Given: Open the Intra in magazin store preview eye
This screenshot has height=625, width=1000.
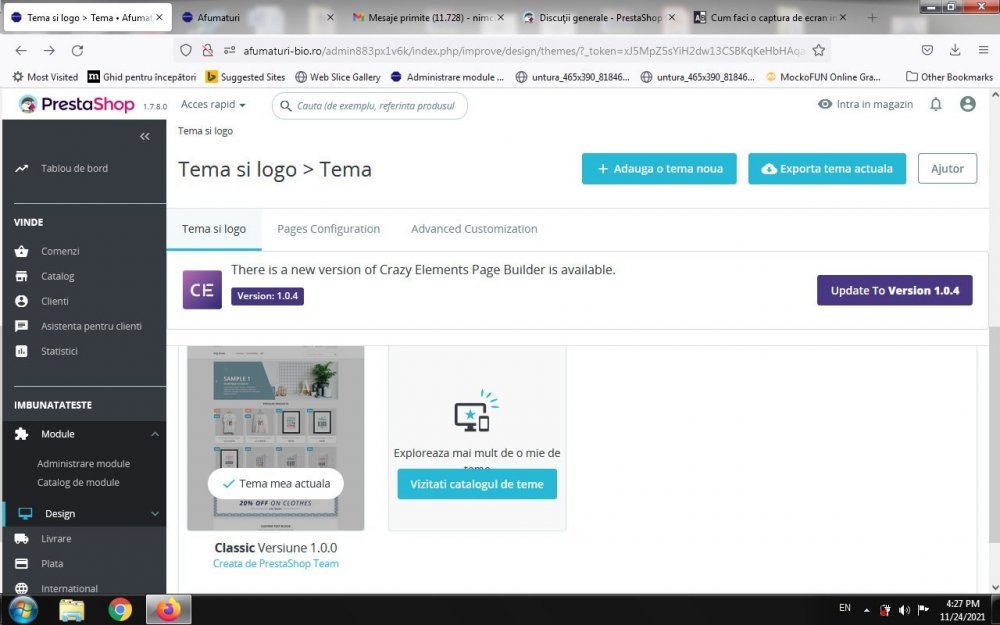Looking at the screenshot, I should click(825, 103).
